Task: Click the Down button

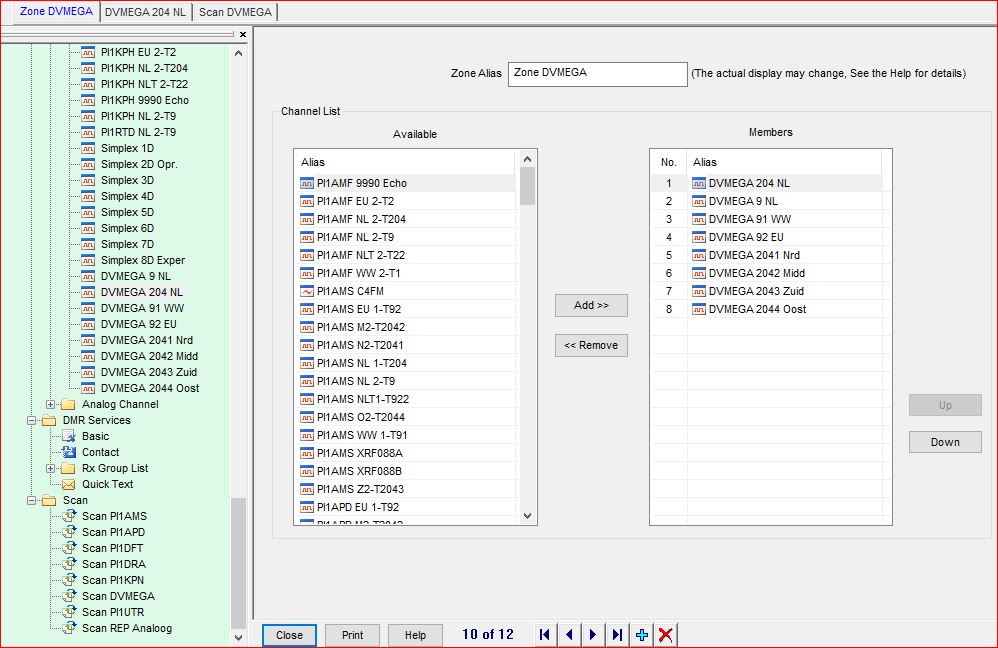Action: tap(945, 442)
